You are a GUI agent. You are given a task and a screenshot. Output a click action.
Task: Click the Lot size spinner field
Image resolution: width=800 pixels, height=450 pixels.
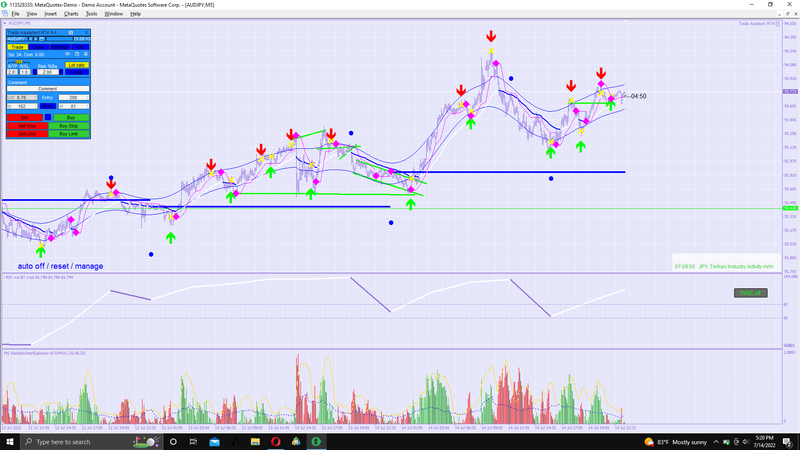point(22,97)
